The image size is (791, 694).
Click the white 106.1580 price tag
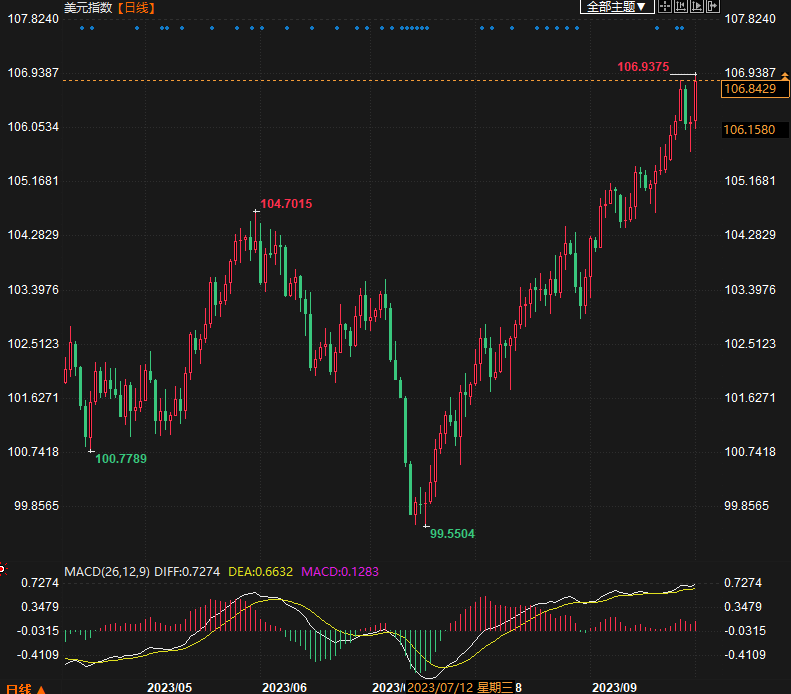pyautogui.click(x=749, y=130)
